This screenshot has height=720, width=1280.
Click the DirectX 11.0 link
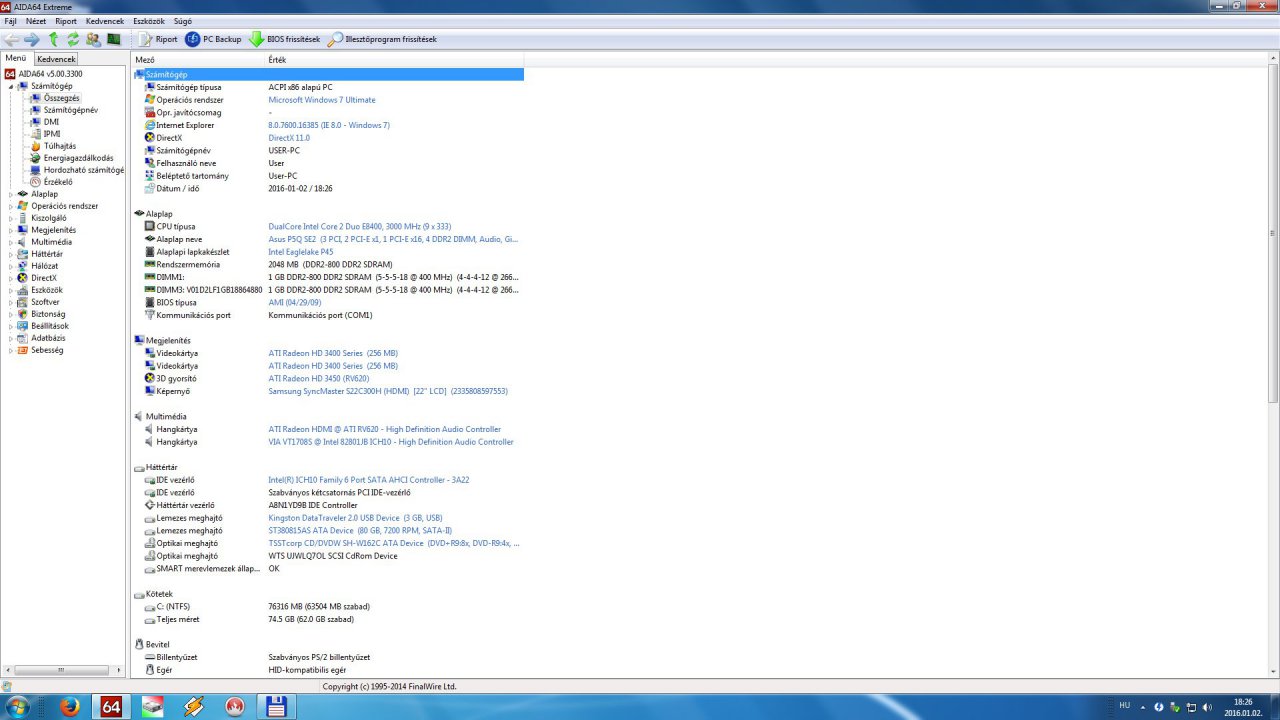tap(289, 138)
